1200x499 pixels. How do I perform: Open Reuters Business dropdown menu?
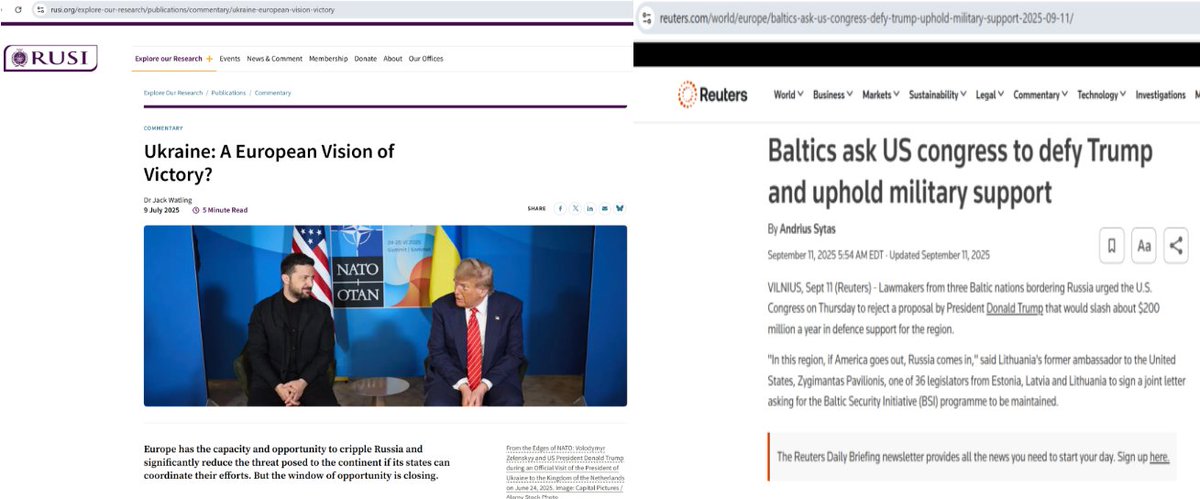coord(833,95)
